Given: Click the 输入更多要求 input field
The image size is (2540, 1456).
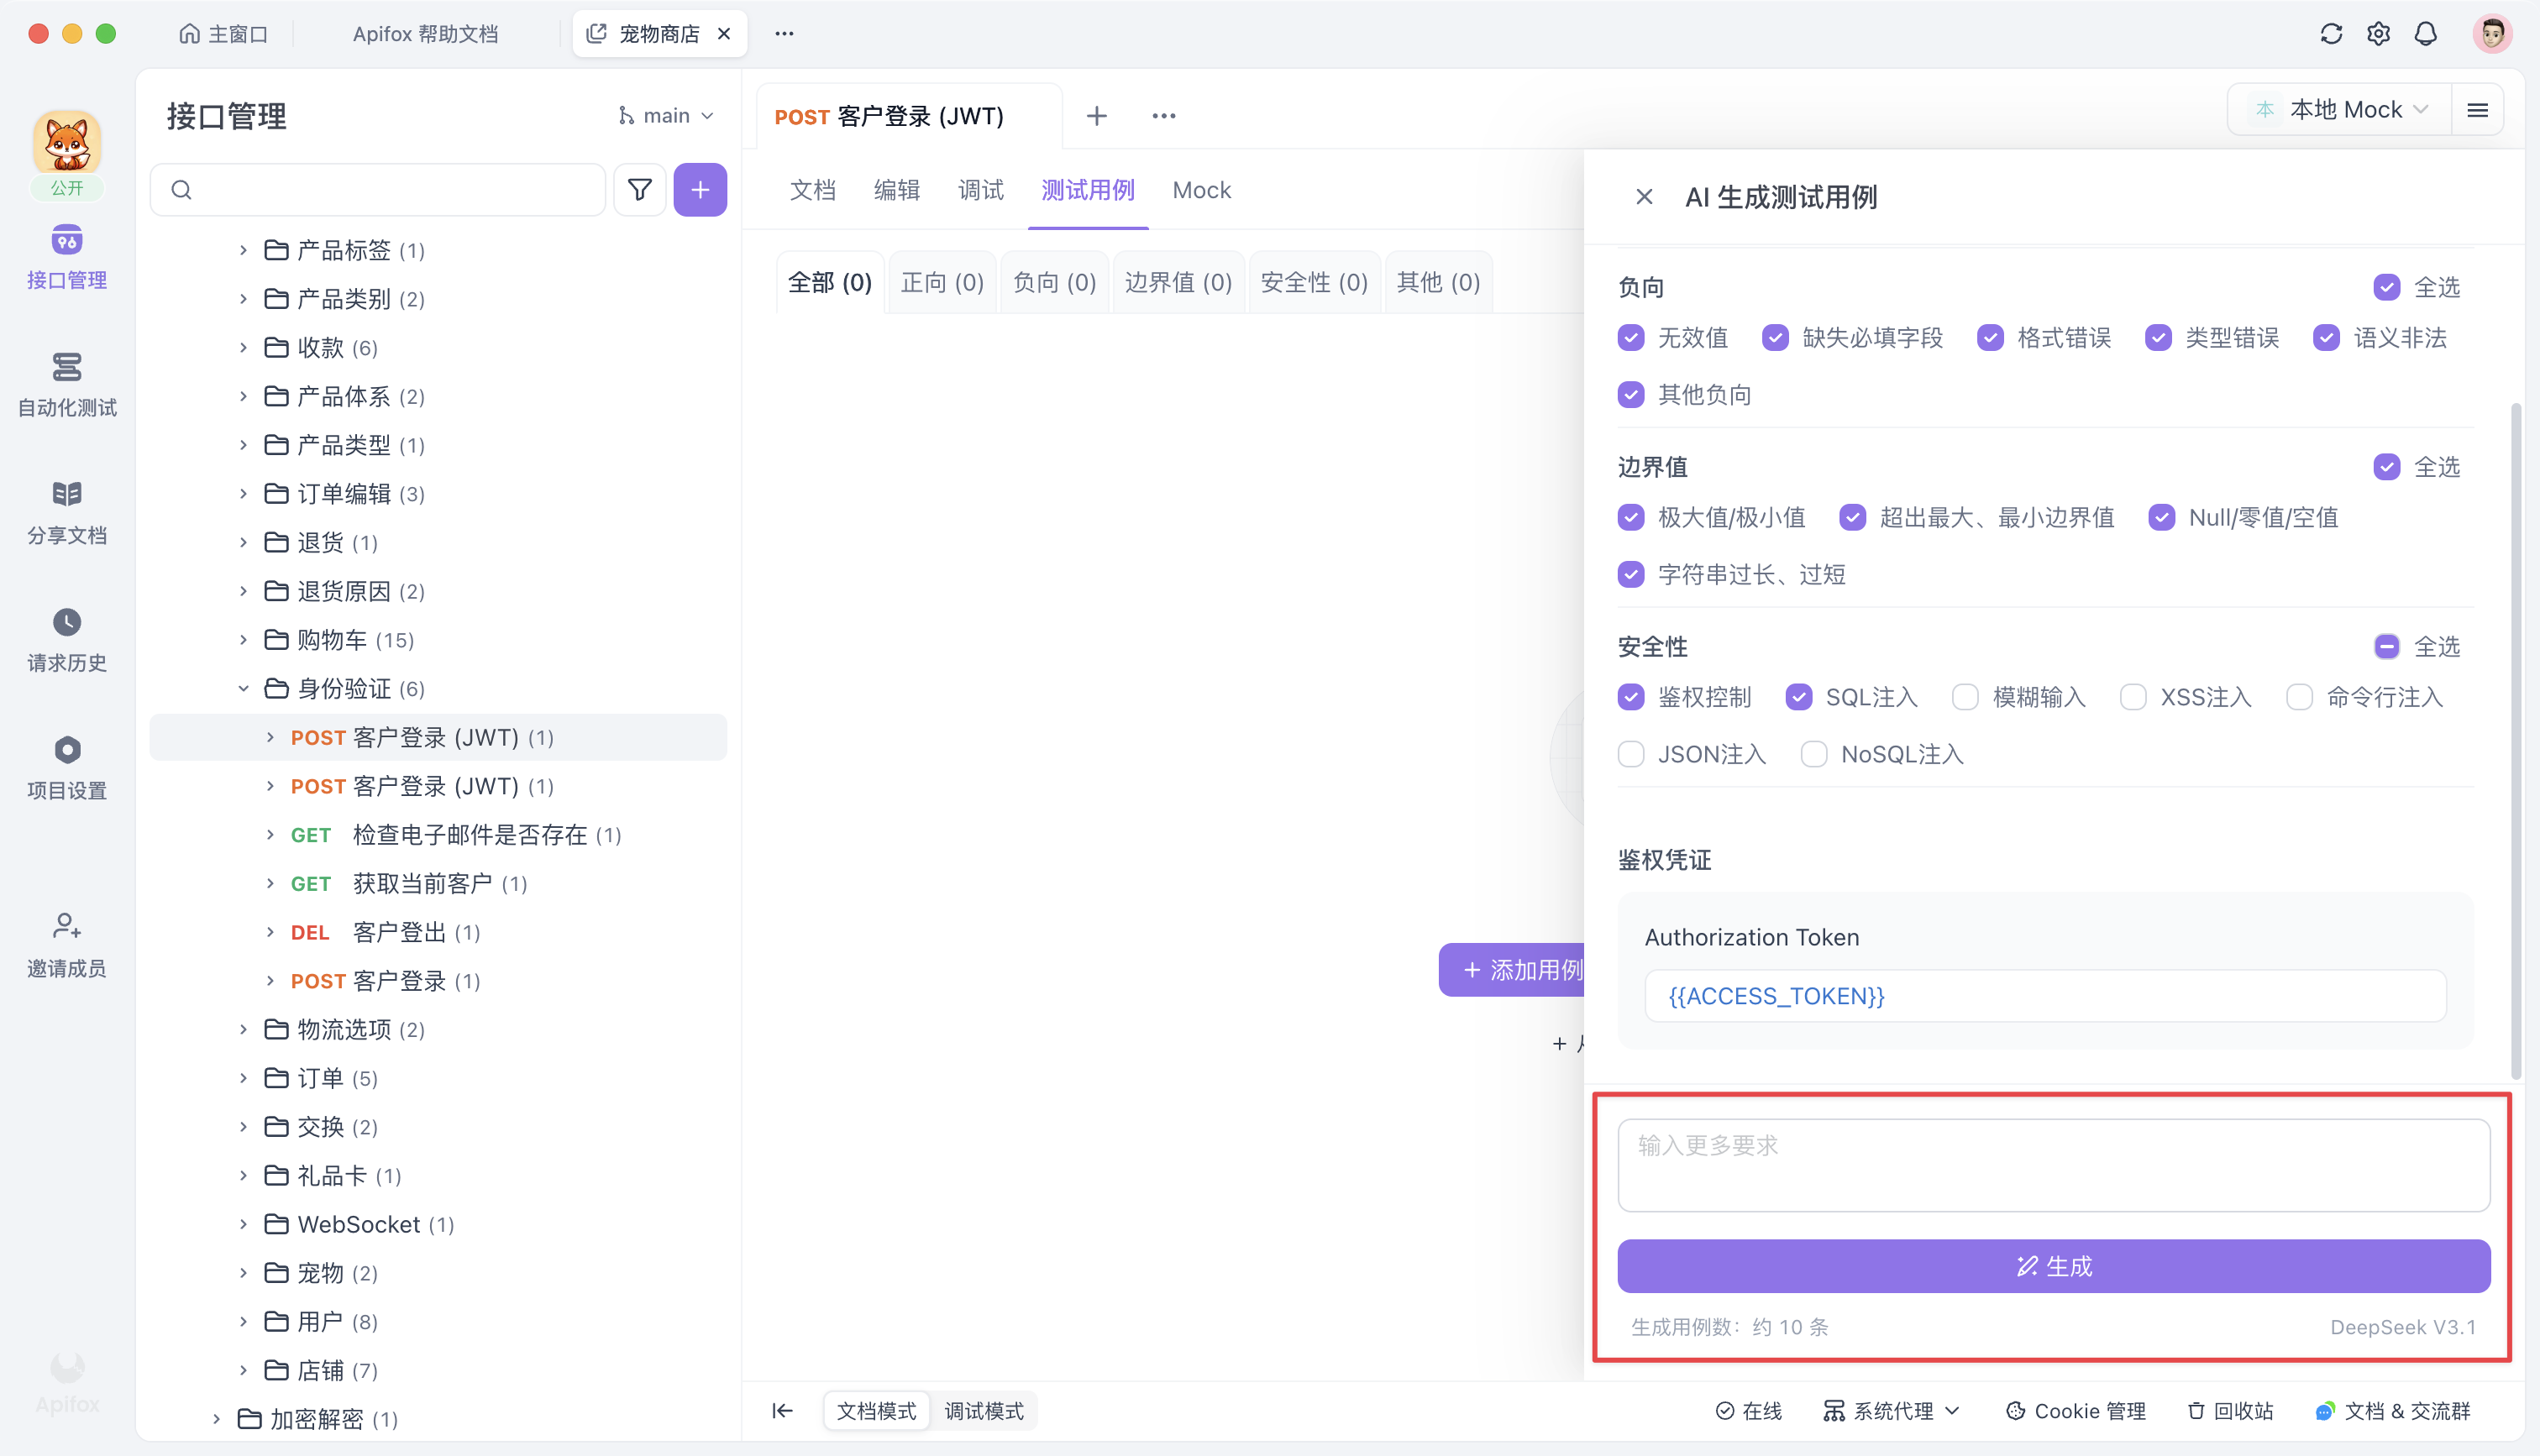Looking at the screenshot, I should [2052, 1164].
